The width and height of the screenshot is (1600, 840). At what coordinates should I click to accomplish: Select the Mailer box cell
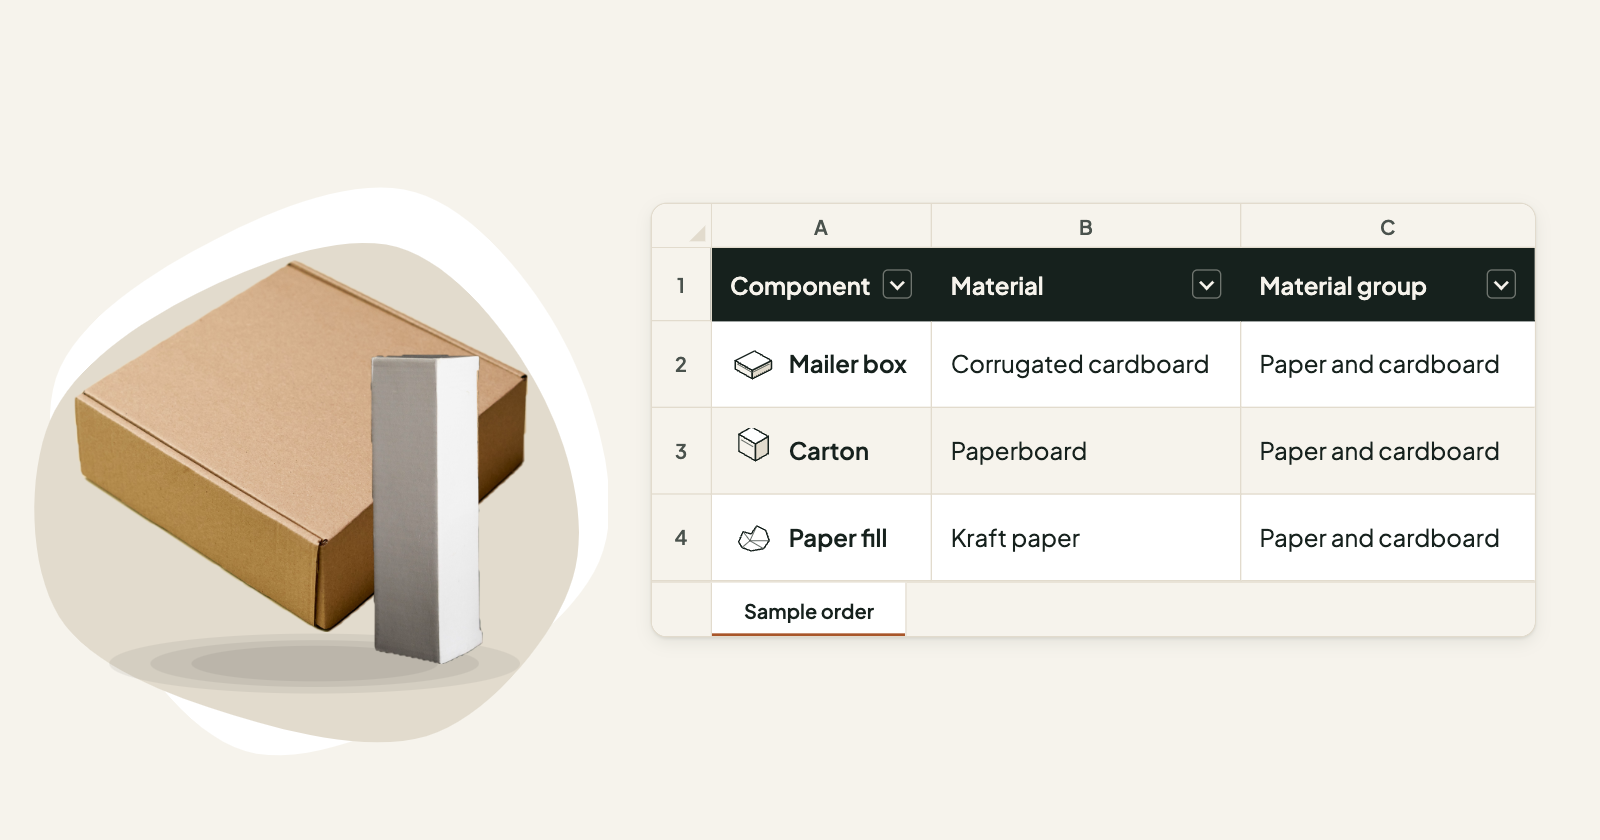click(x=821, y=365)
